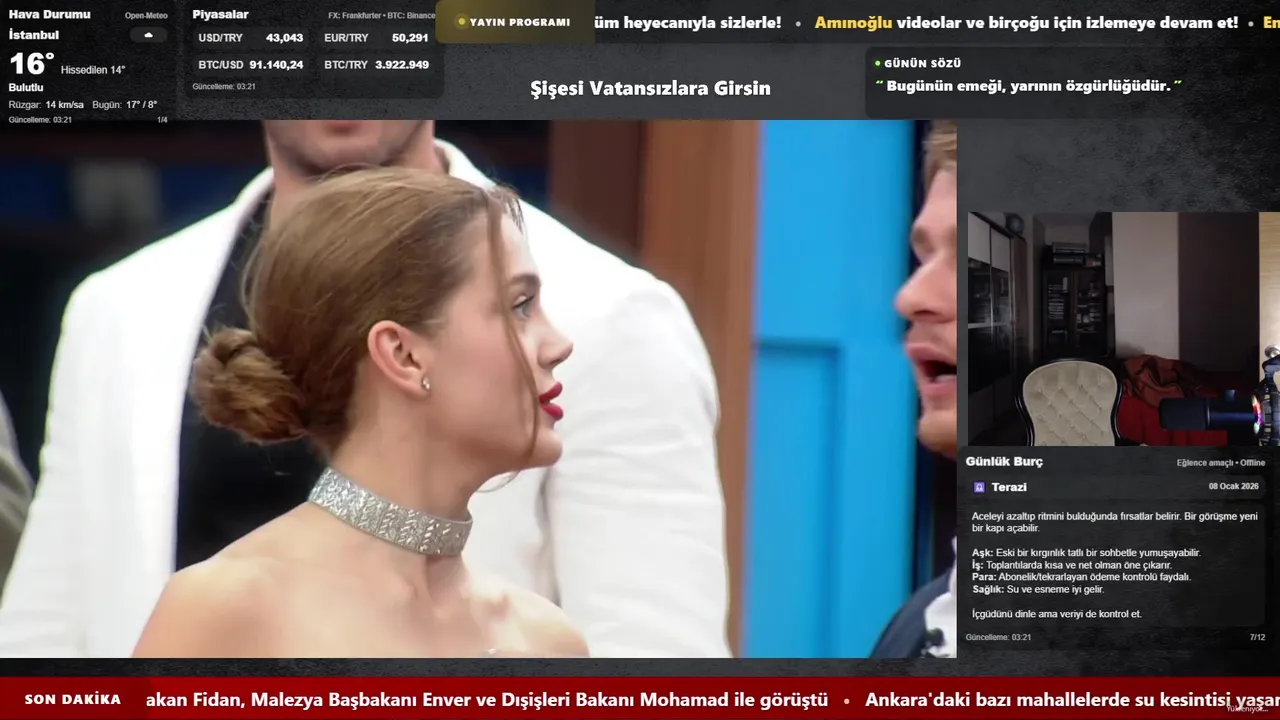The width and height of the screenshot is (1280, 720).
Task: Open the Yayın Programı badge
Action: pyautogui.click(x=514, y=22)
